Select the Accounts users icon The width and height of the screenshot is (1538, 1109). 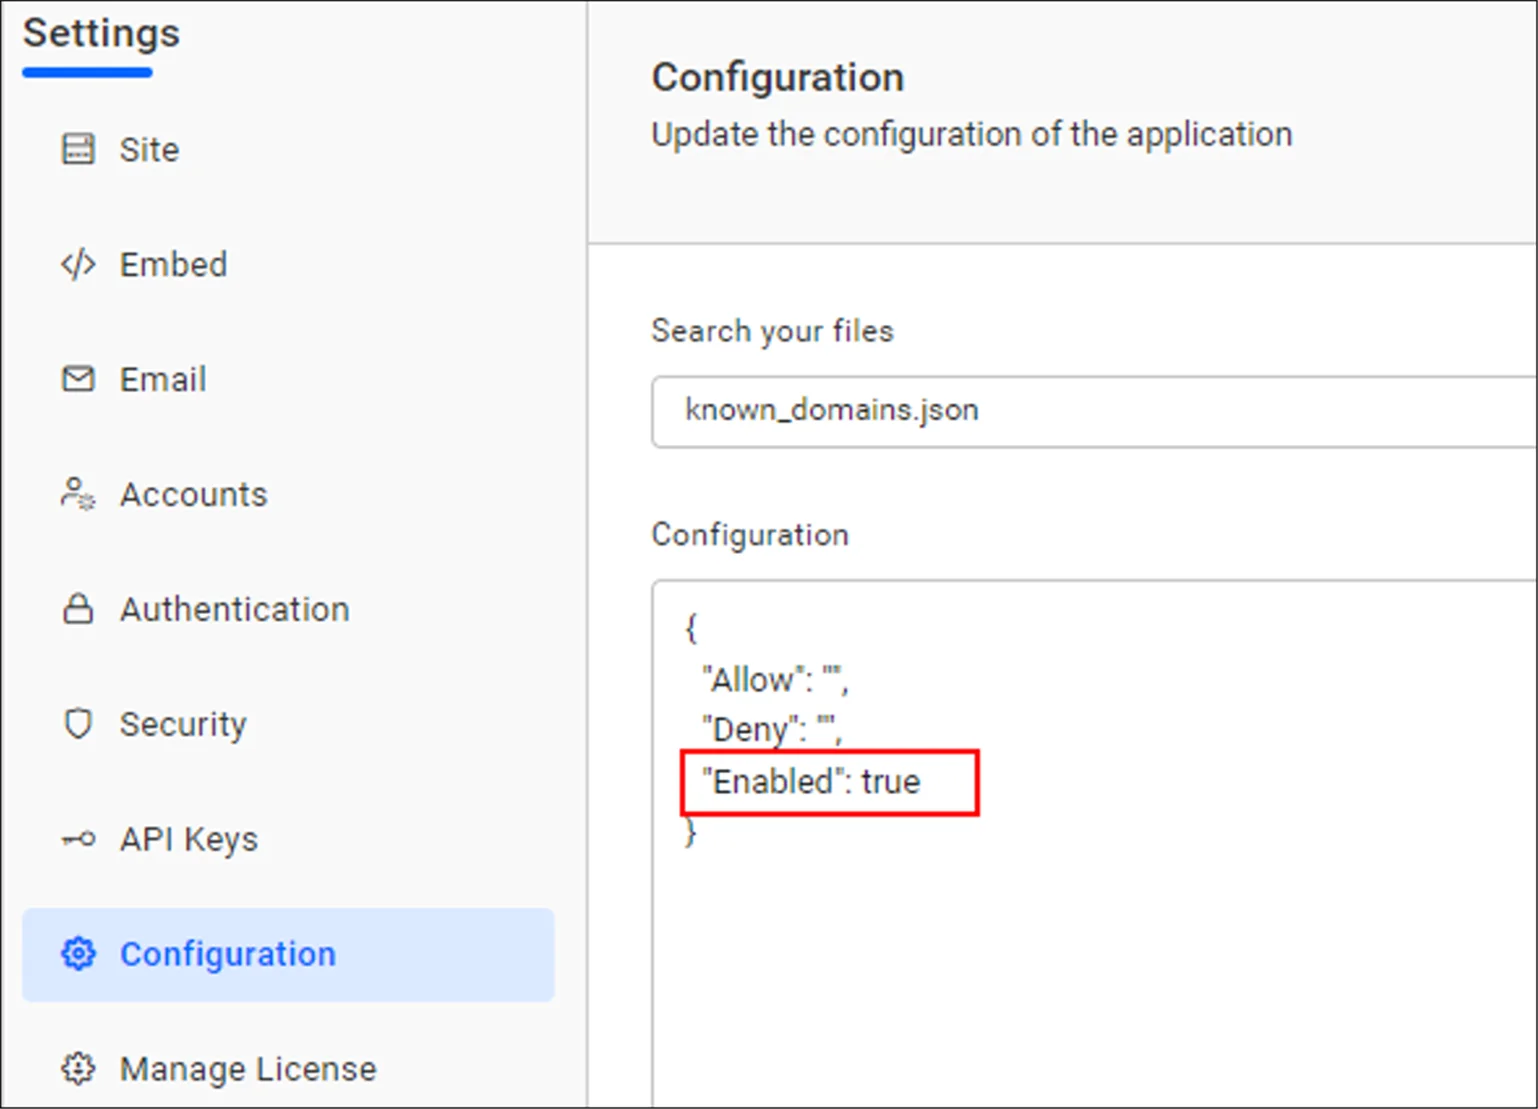(78, 493)
